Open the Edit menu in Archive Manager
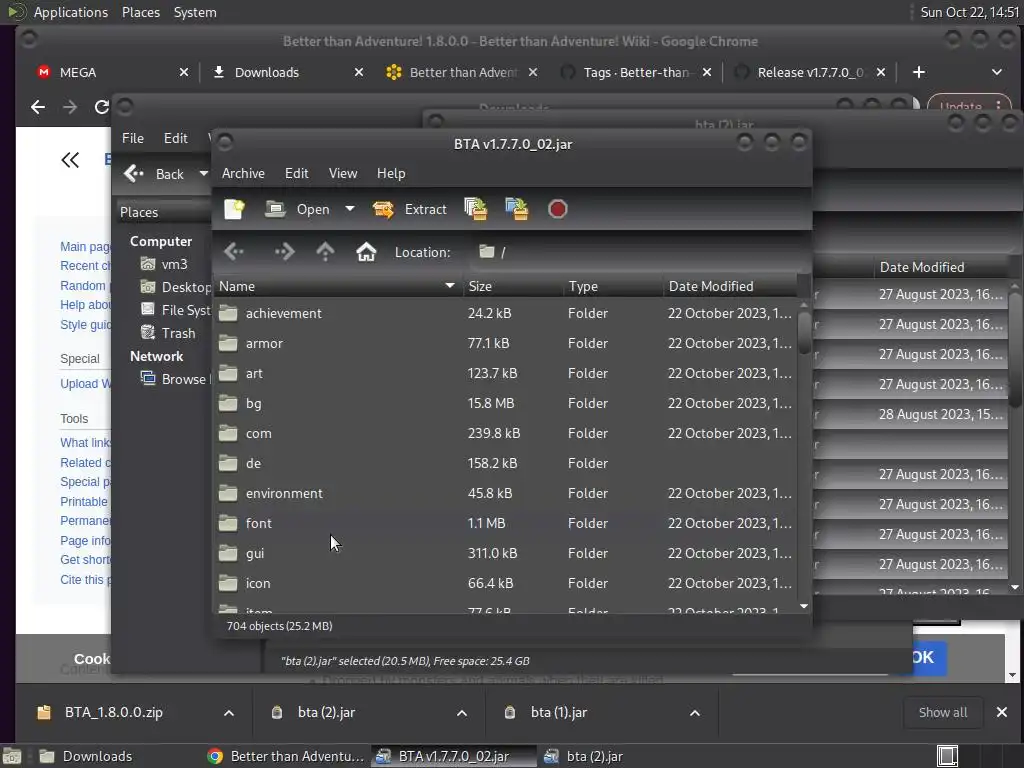 pyautogui.click(x=296, y=173)
